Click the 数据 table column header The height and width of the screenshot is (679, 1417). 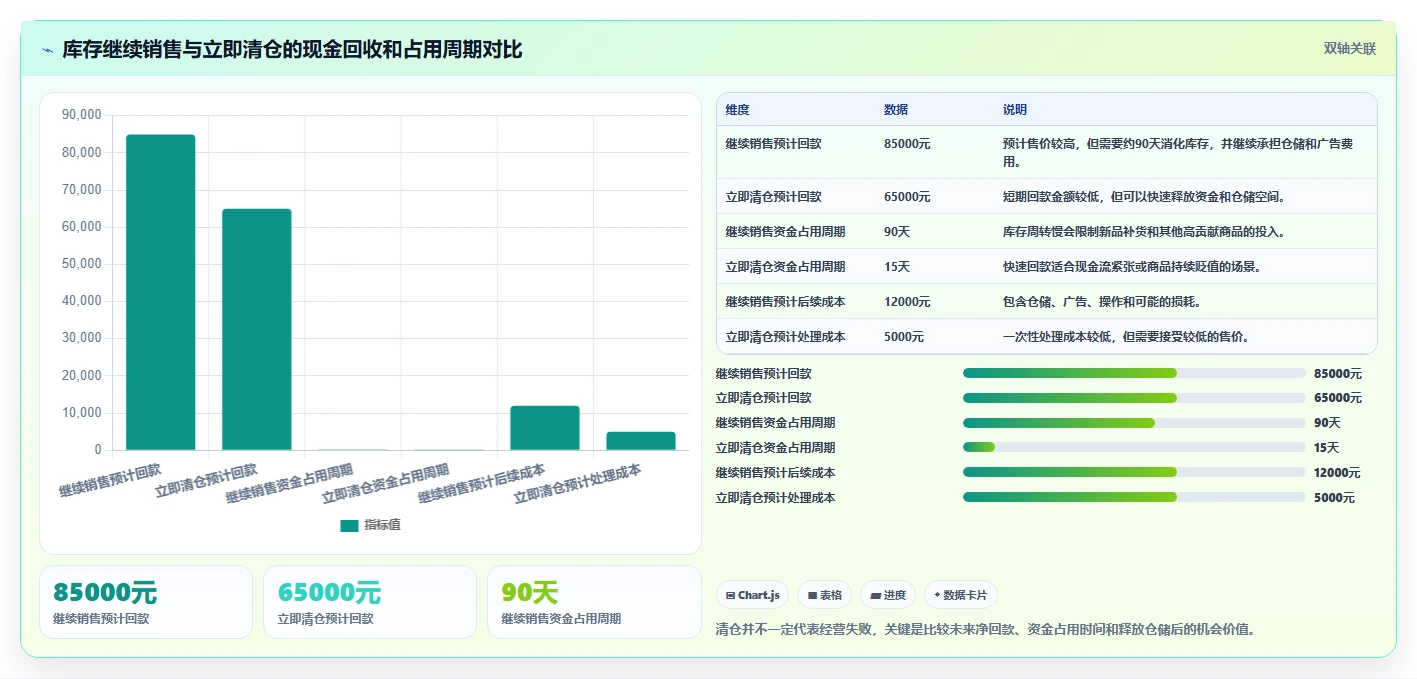pyautogui.click(x=896, y=110)
